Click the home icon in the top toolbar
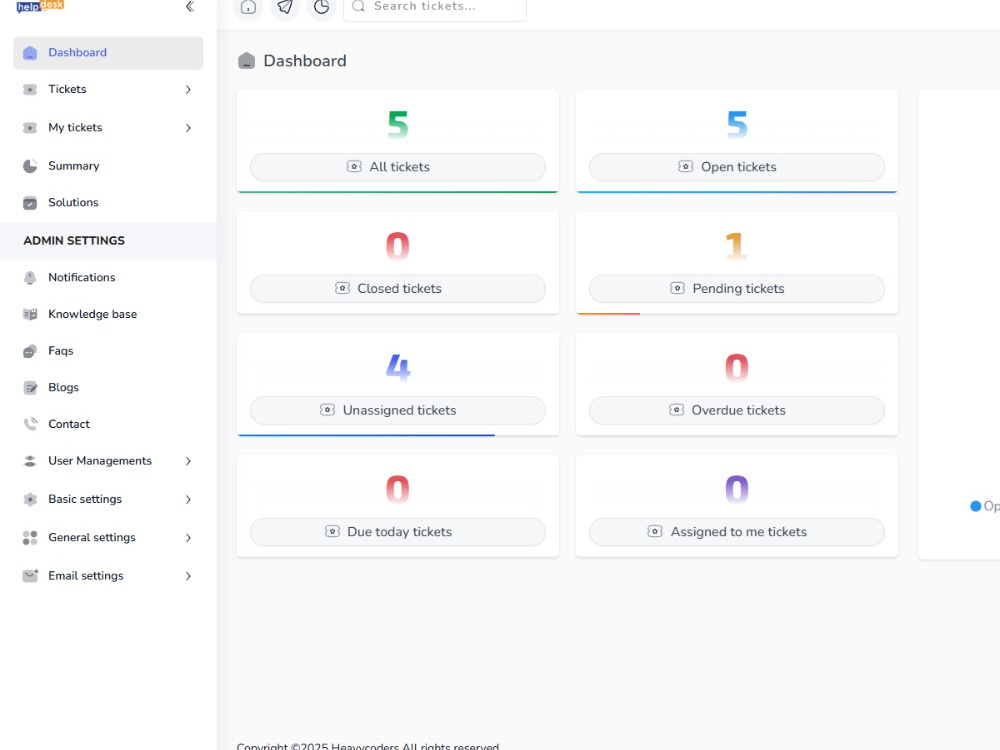Screen dimensions: 1000x750 (x=248, y=8)
